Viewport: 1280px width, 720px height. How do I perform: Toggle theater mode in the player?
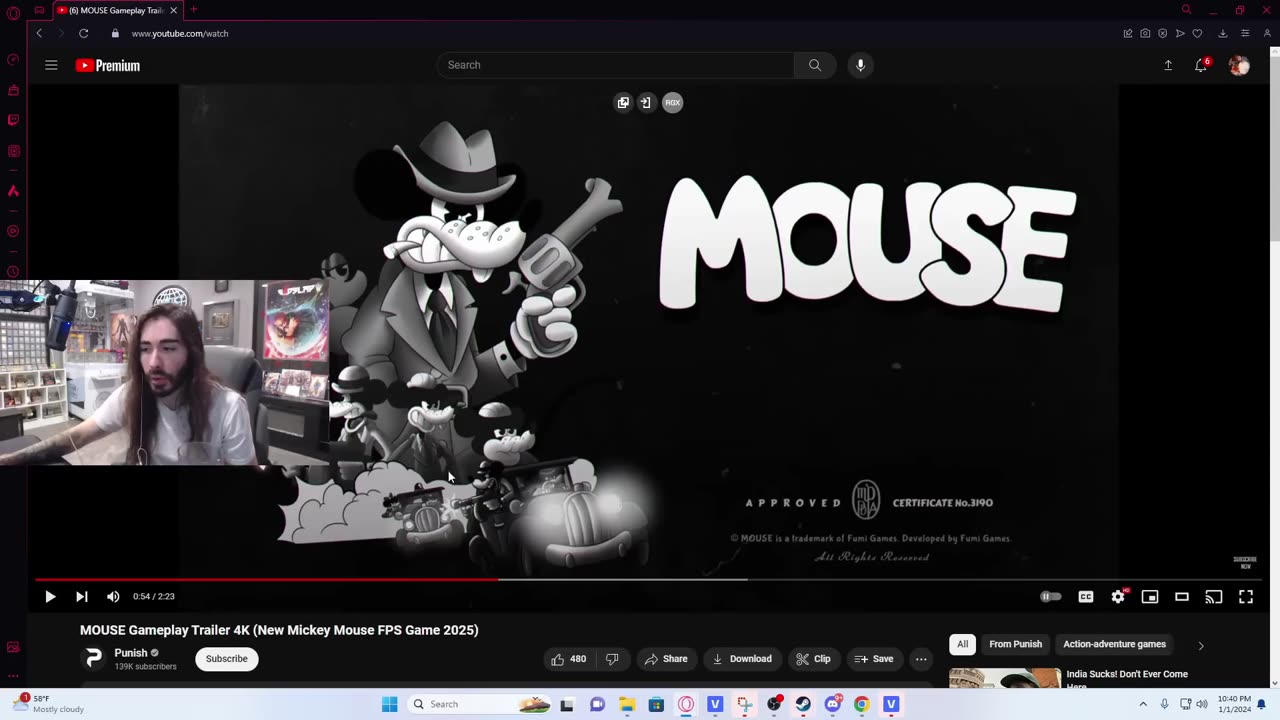(1182, 597)
